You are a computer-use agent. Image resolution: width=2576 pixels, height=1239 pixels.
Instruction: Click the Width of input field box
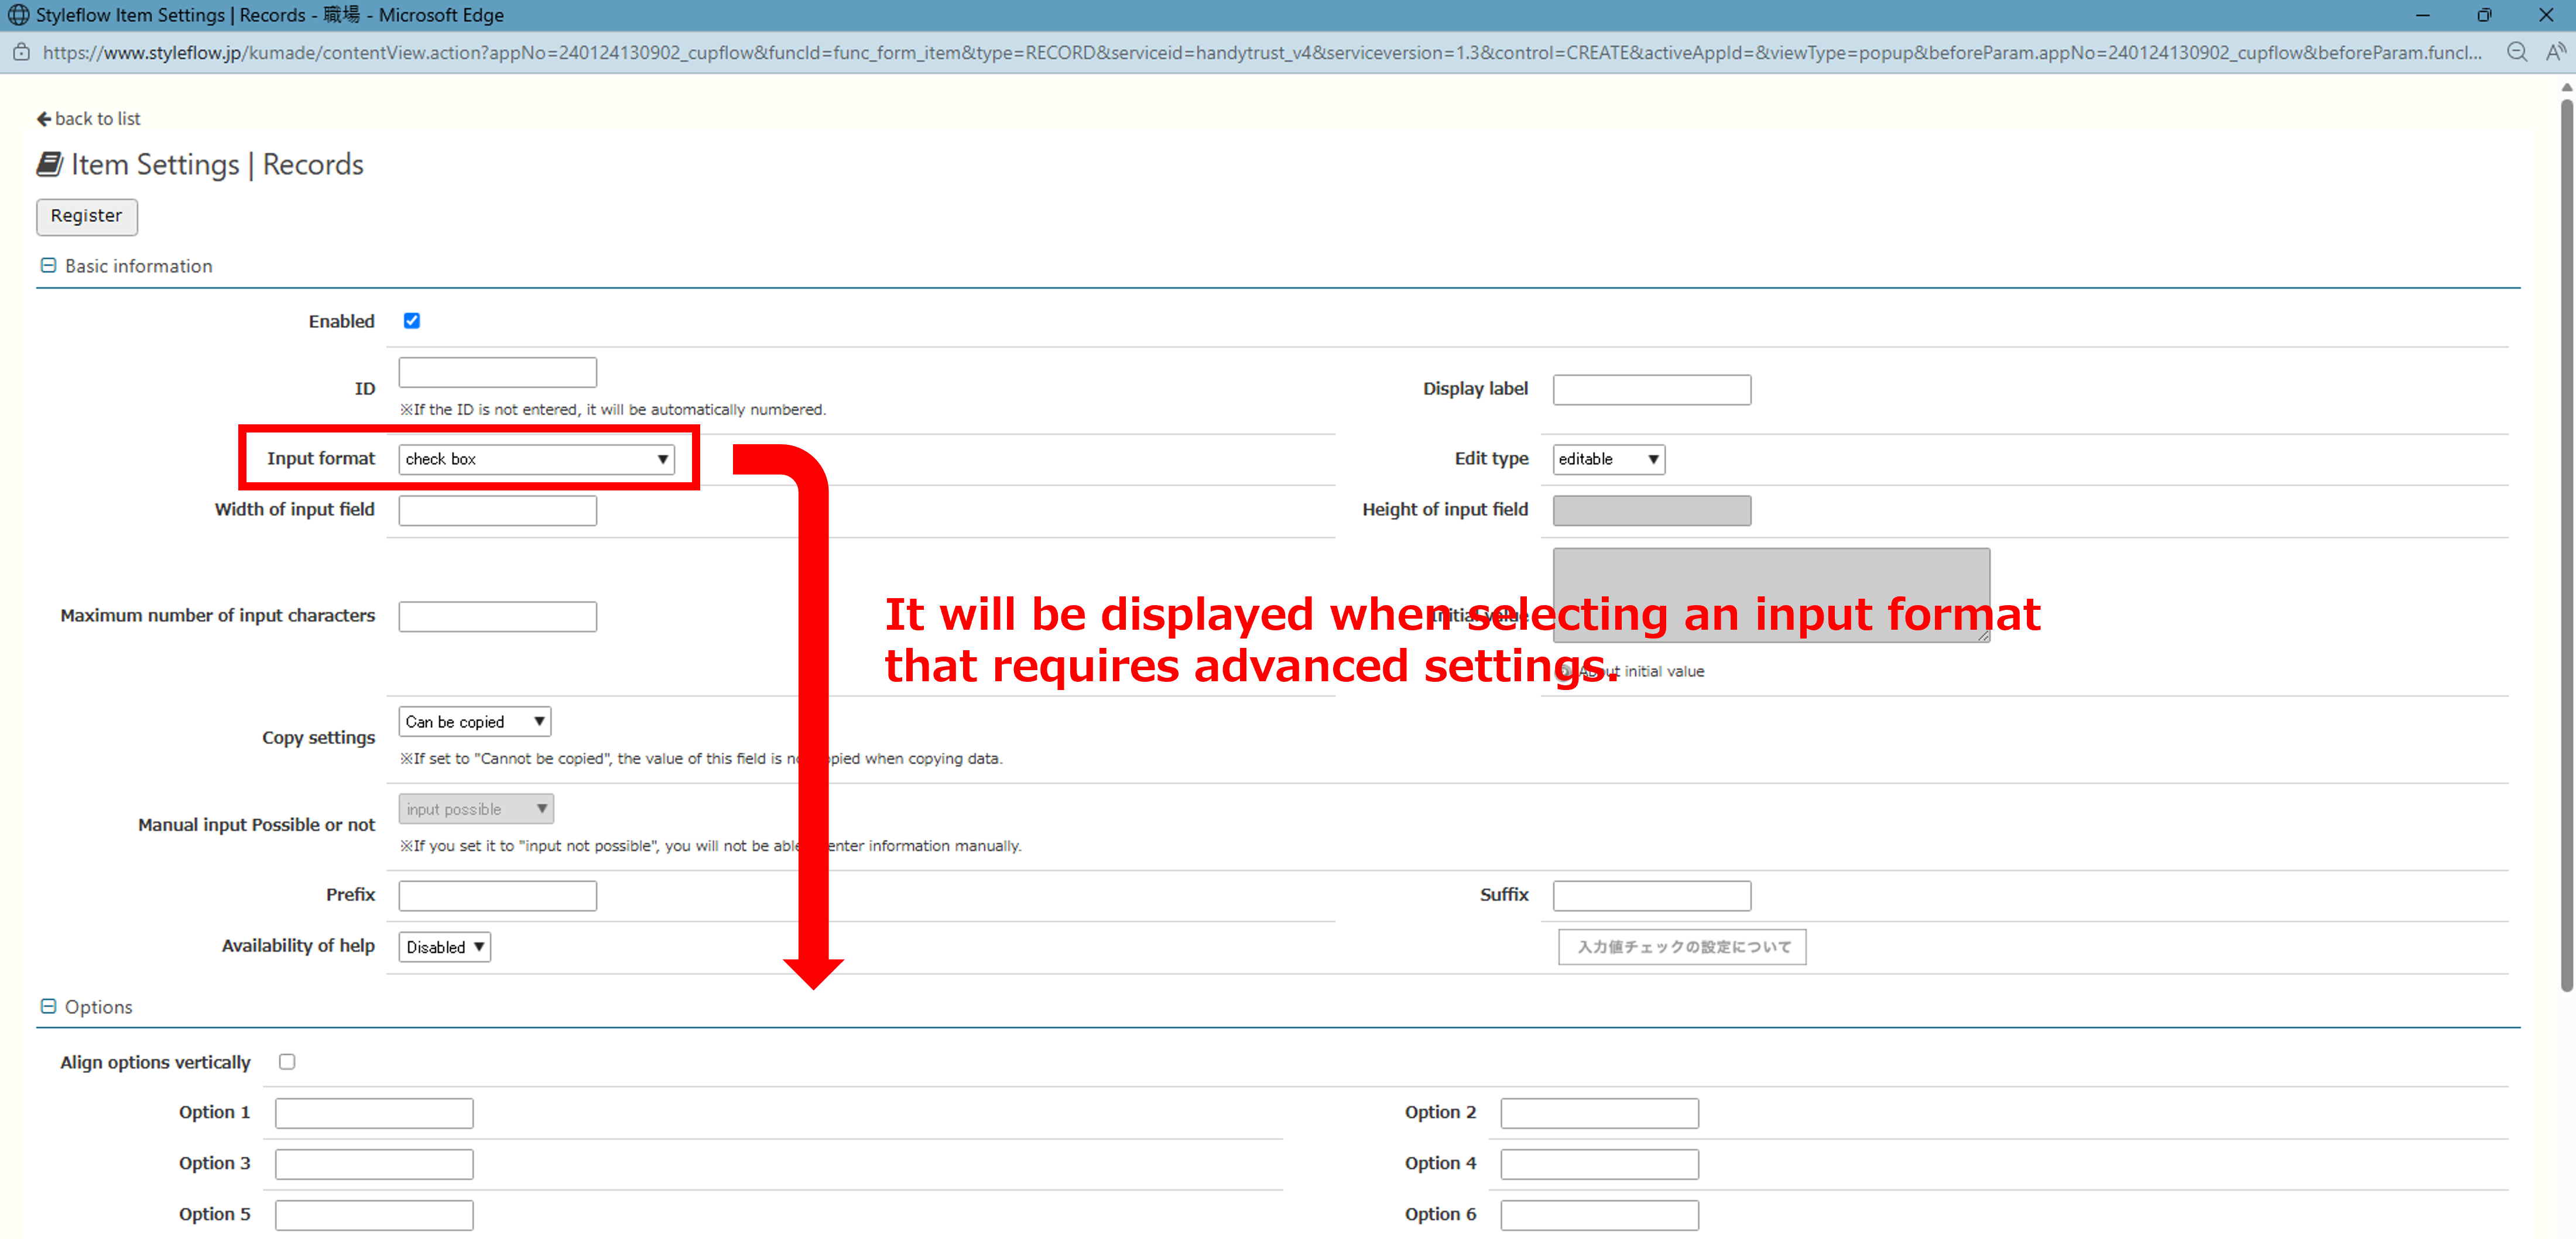click(498, 510)
